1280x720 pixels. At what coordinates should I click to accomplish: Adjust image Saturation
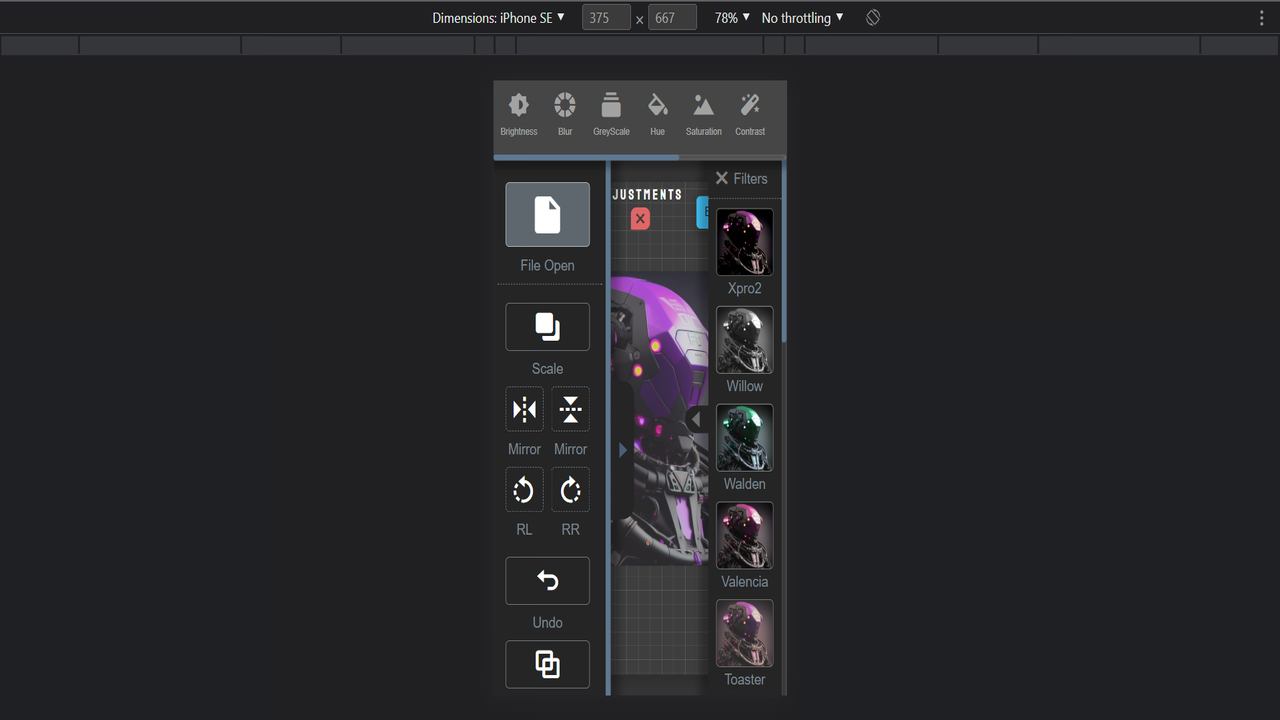(x=703, y=112)
